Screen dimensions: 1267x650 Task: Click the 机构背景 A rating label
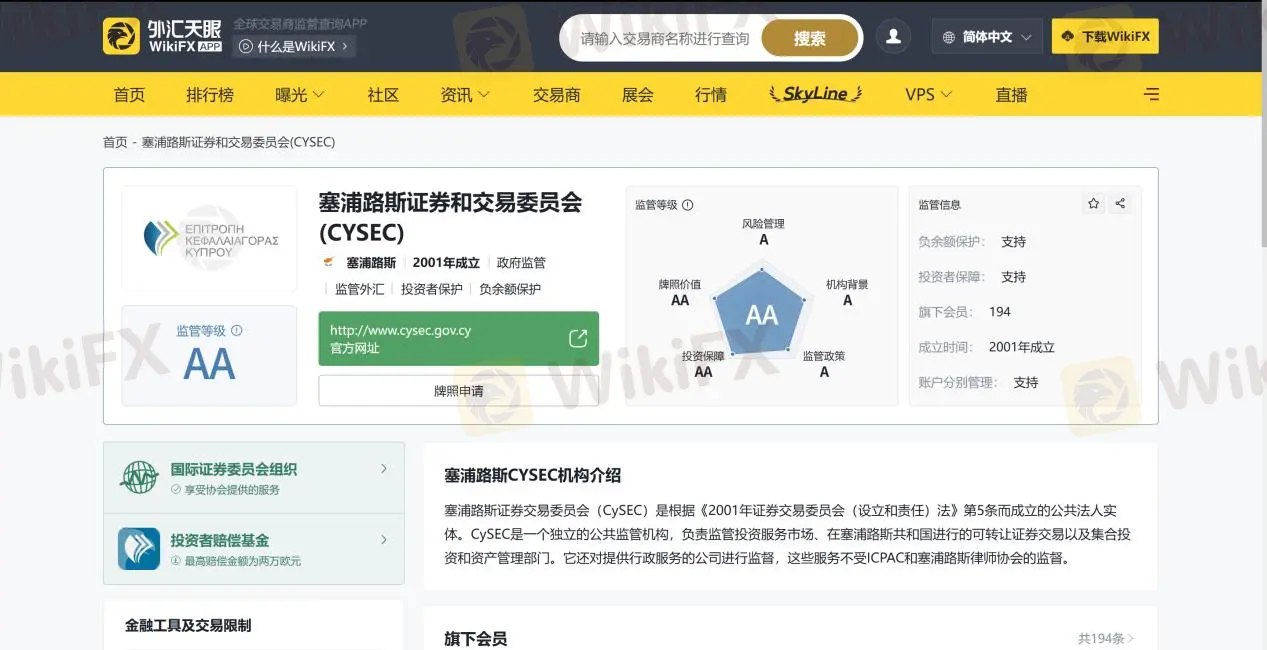pos(847,292)
